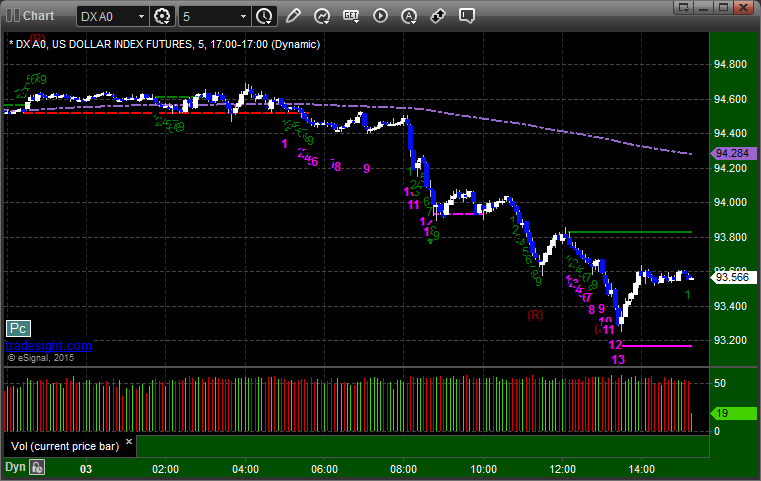Click the chart title DX A0 text
This screenshot has width=761, height=481.
165,44
